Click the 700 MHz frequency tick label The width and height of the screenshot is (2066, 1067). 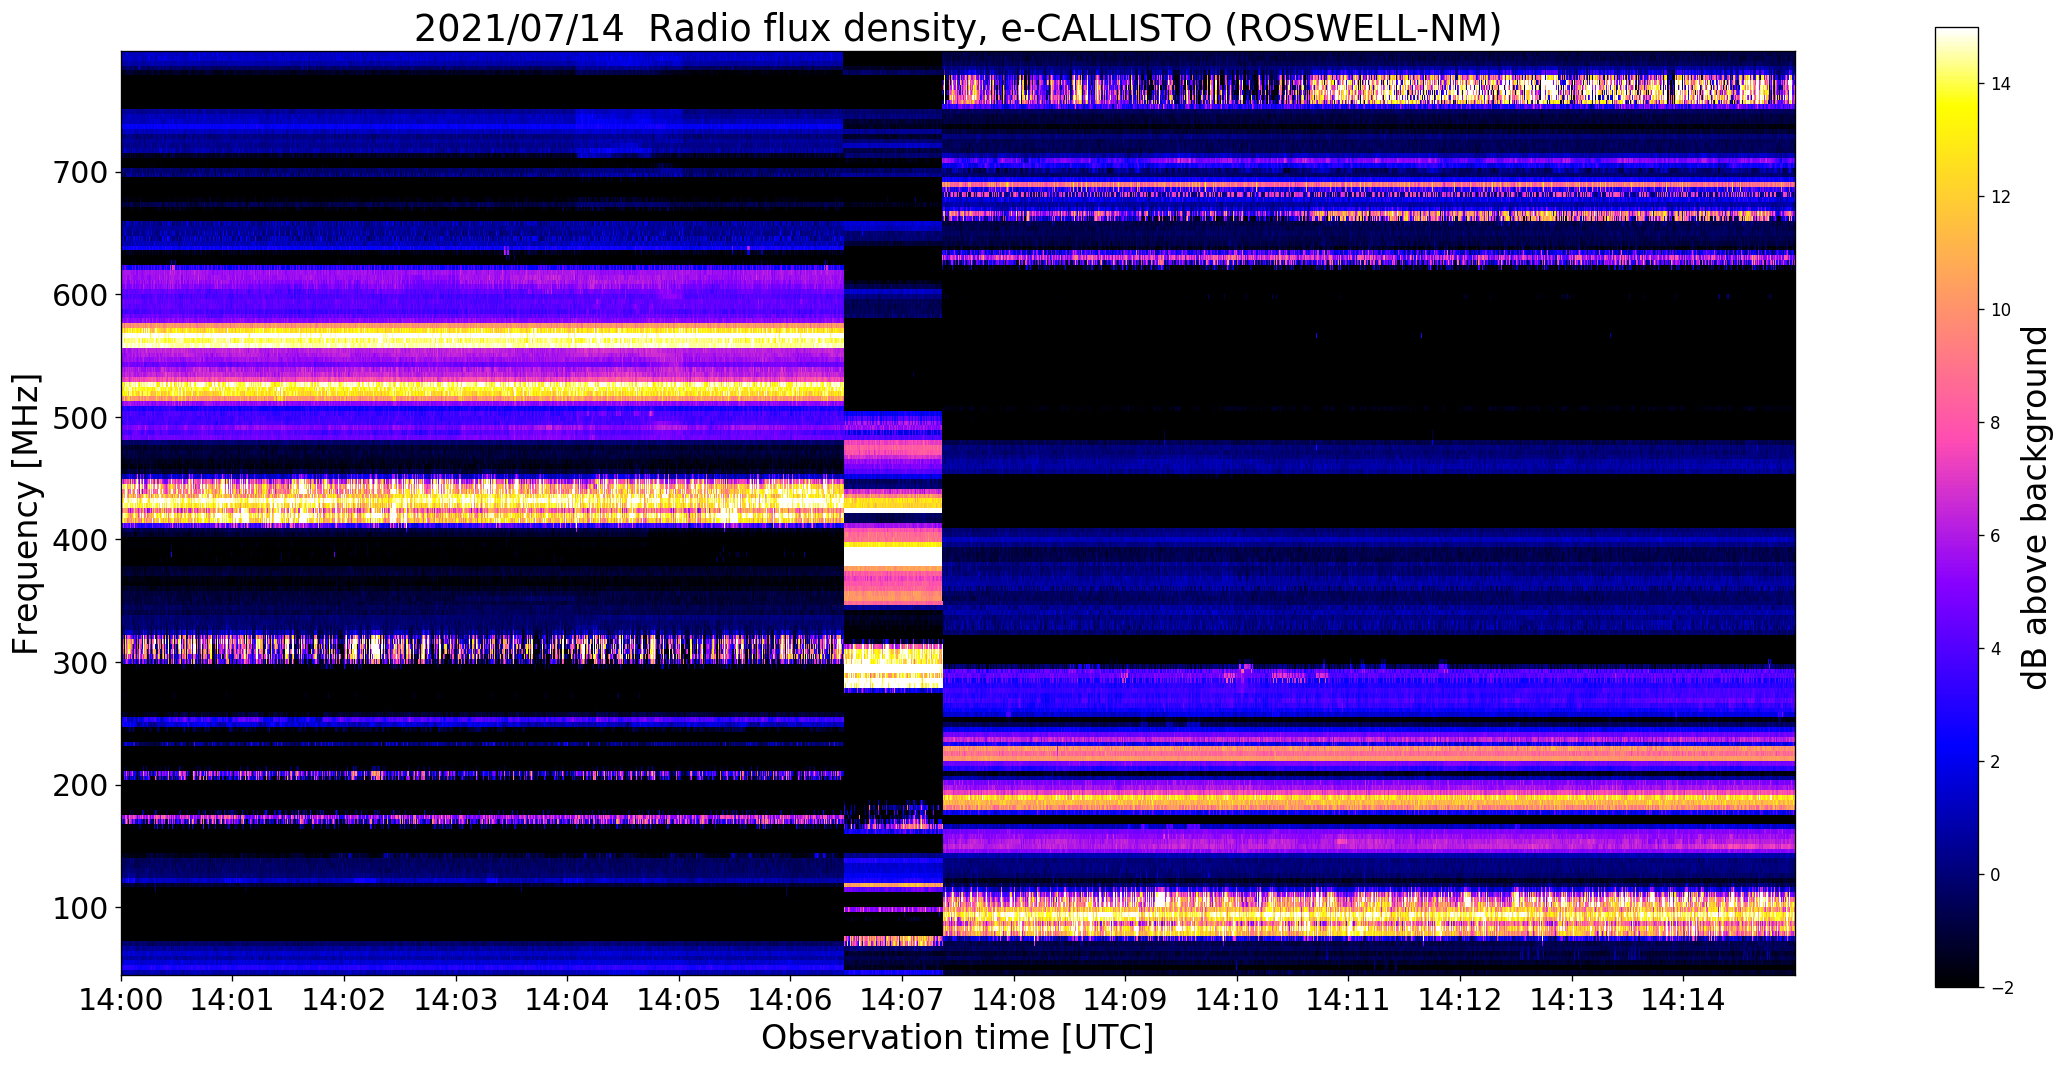click(78, 172)
